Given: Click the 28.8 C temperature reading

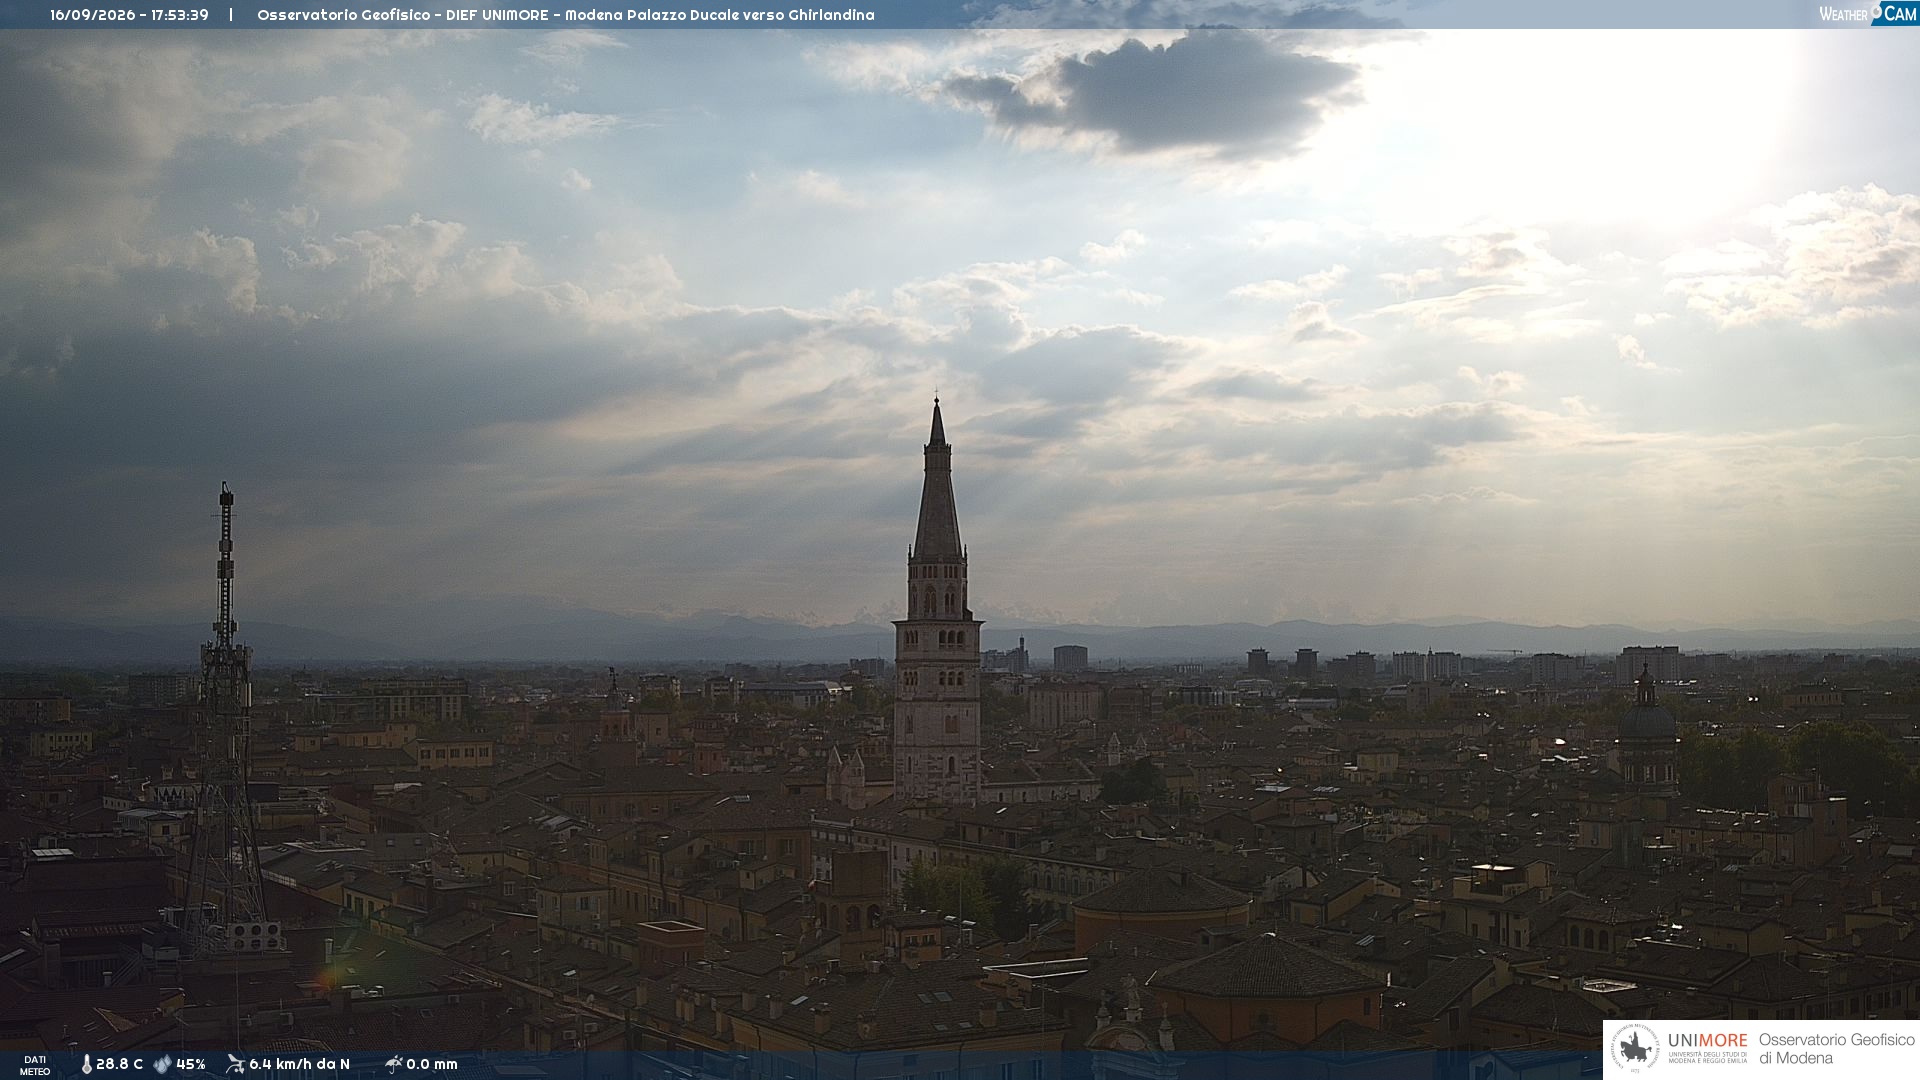Looking at the screenshot, I should tap(119, 1064).
